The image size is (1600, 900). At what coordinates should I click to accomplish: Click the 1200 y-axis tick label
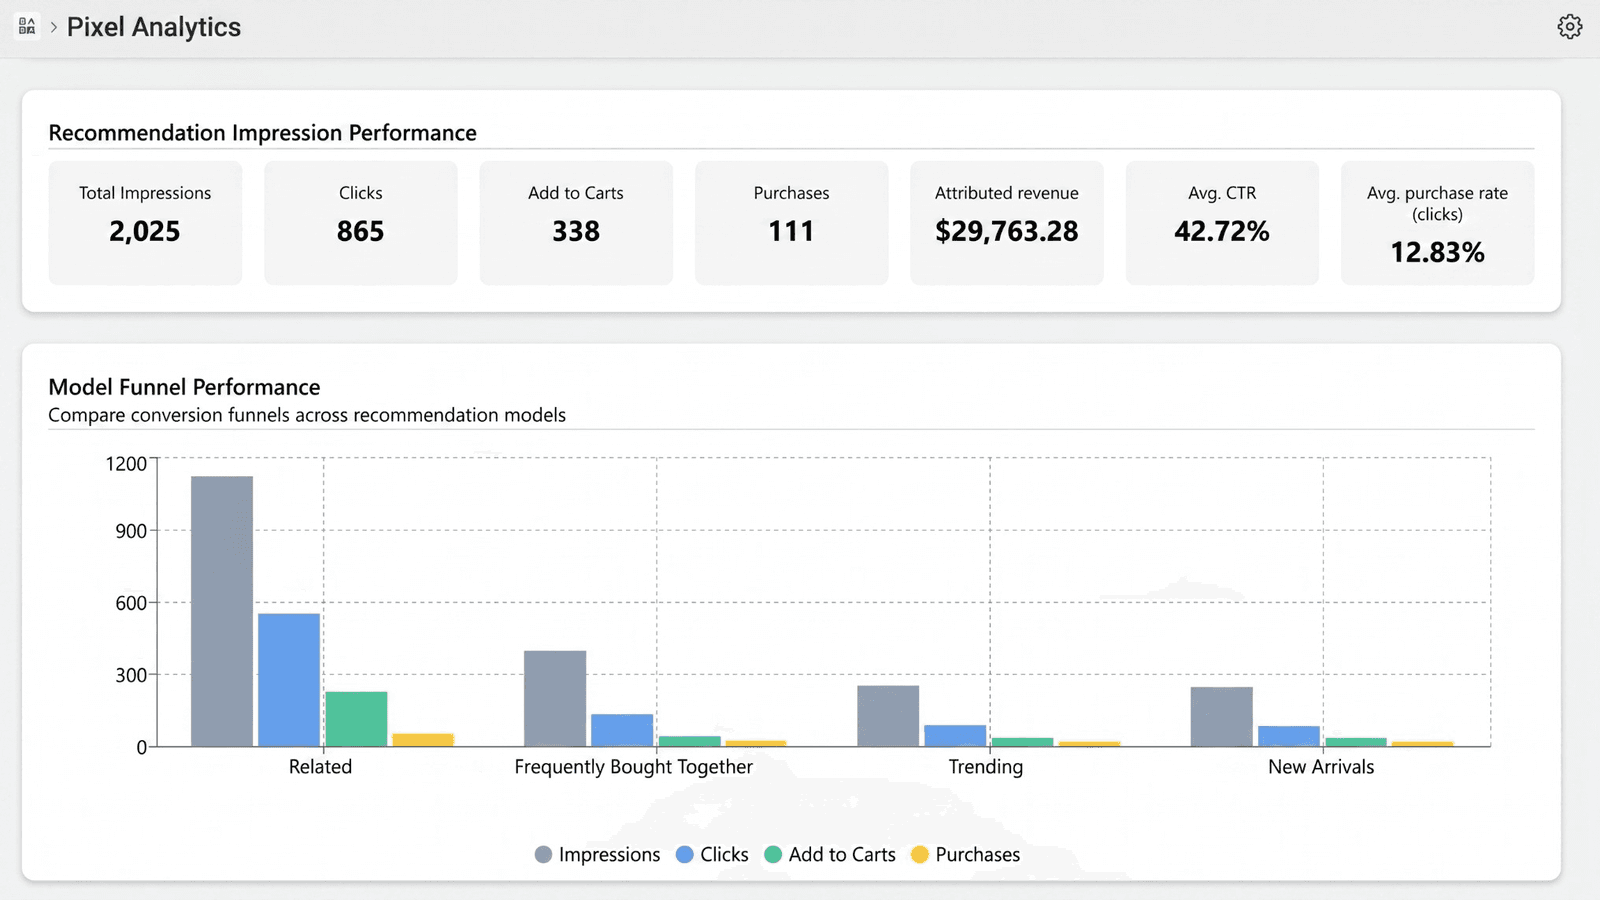(x=126, y=464)
